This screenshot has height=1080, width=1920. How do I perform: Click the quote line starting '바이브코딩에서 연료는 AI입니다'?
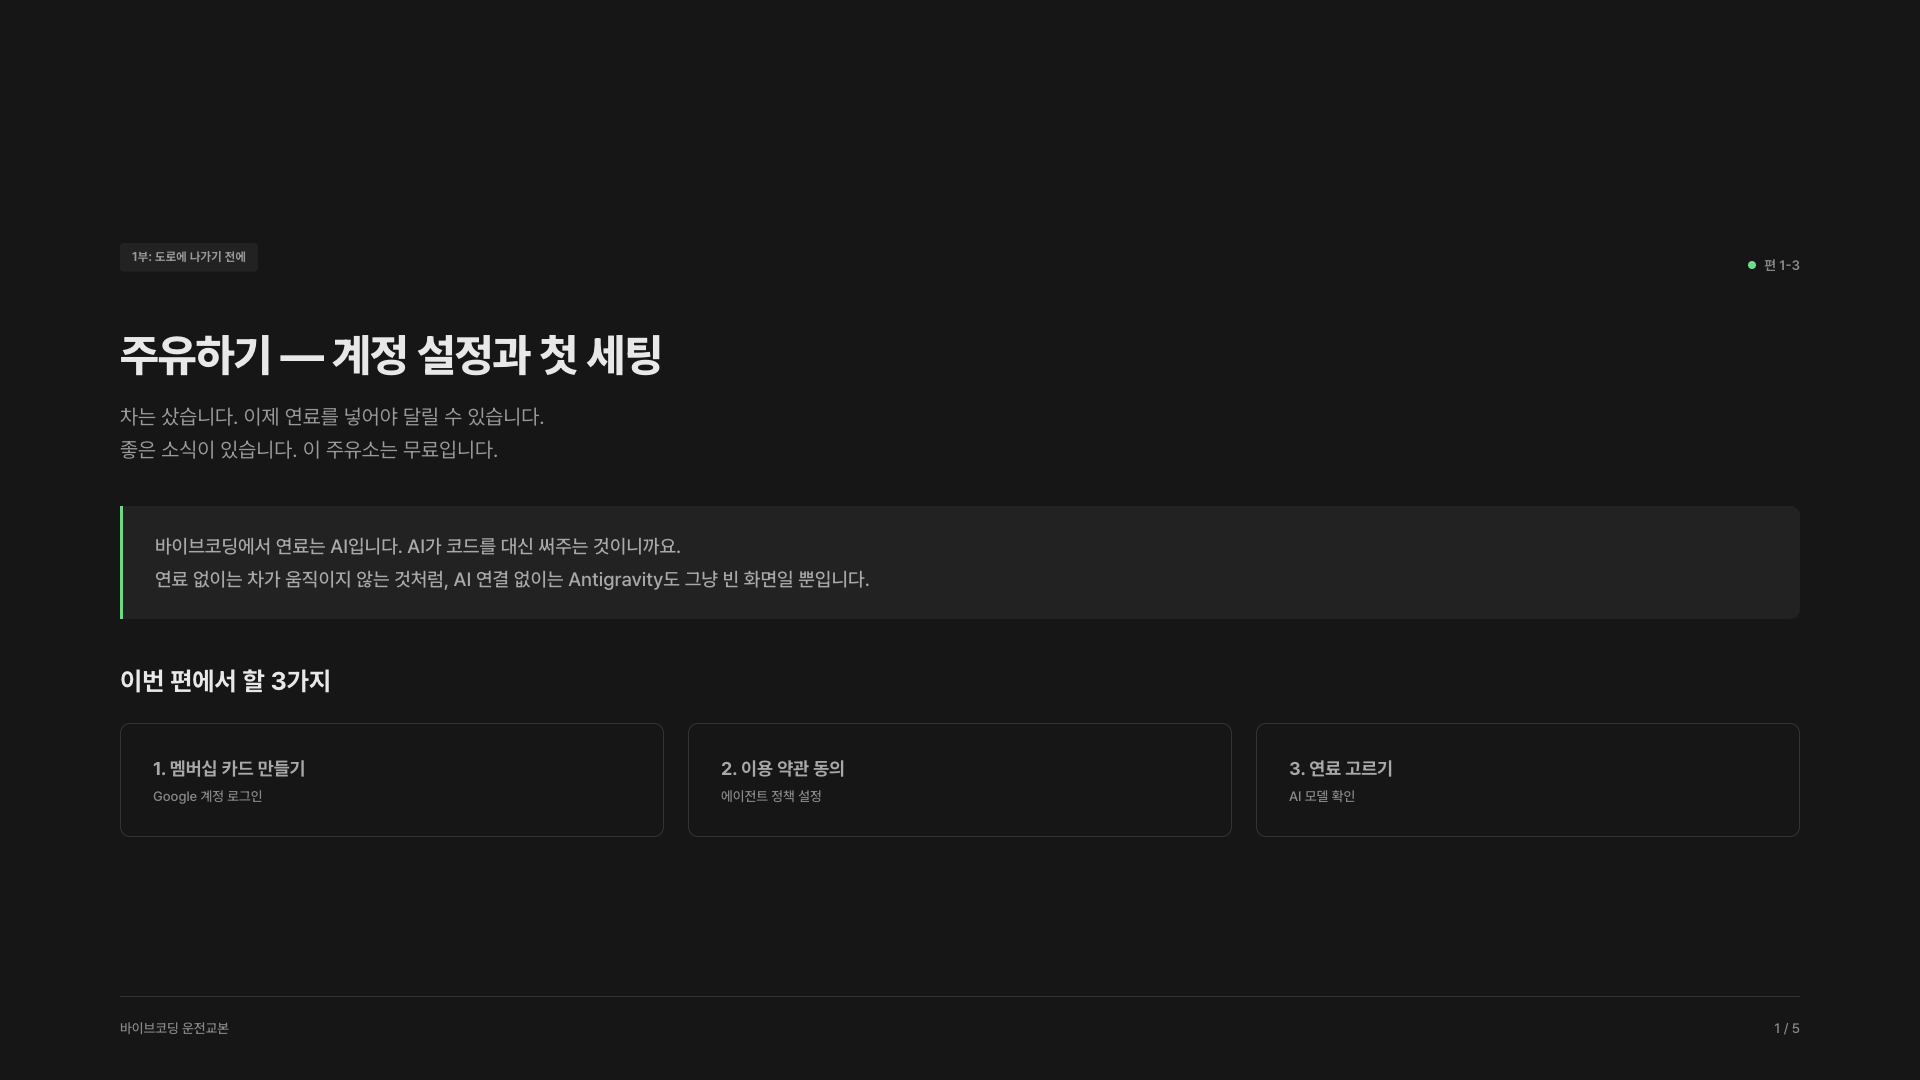pyautogui.click(x=417, y=546)
